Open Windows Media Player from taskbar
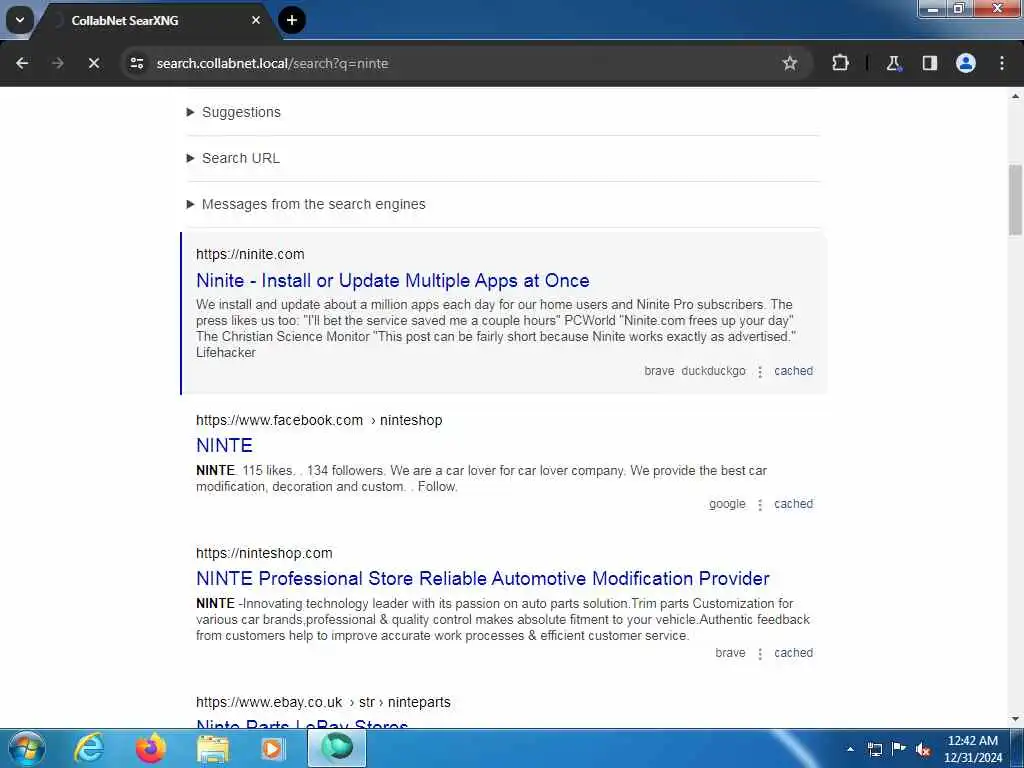The height and width of the screenshot is (768, 1024). tap(272, 748)
